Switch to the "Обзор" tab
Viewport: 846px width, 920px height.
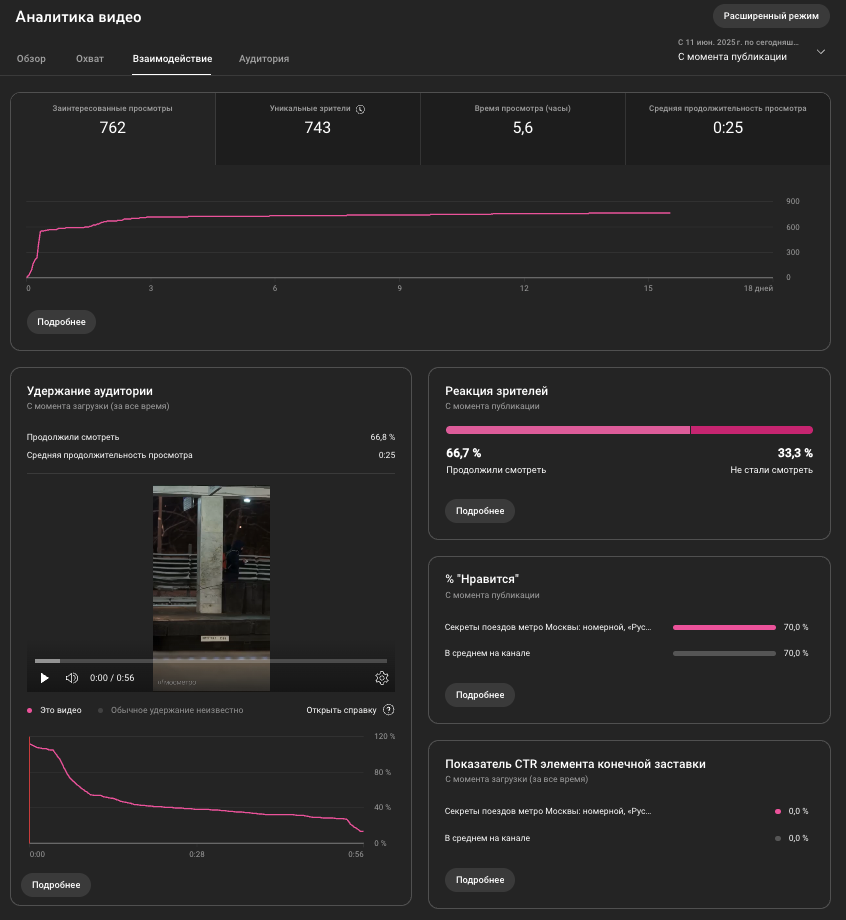click(x=31, y=59)
